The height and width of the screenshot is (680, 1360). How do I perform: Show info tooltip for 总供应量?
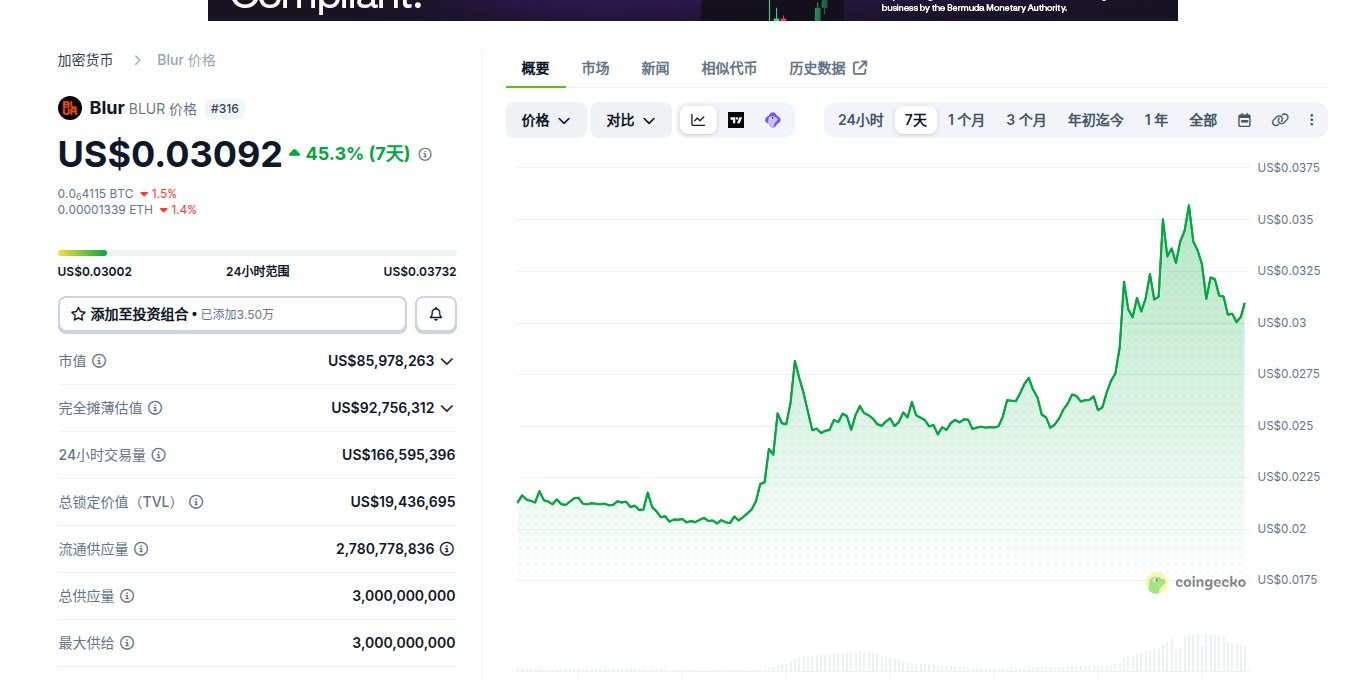(x=127, y=596)
